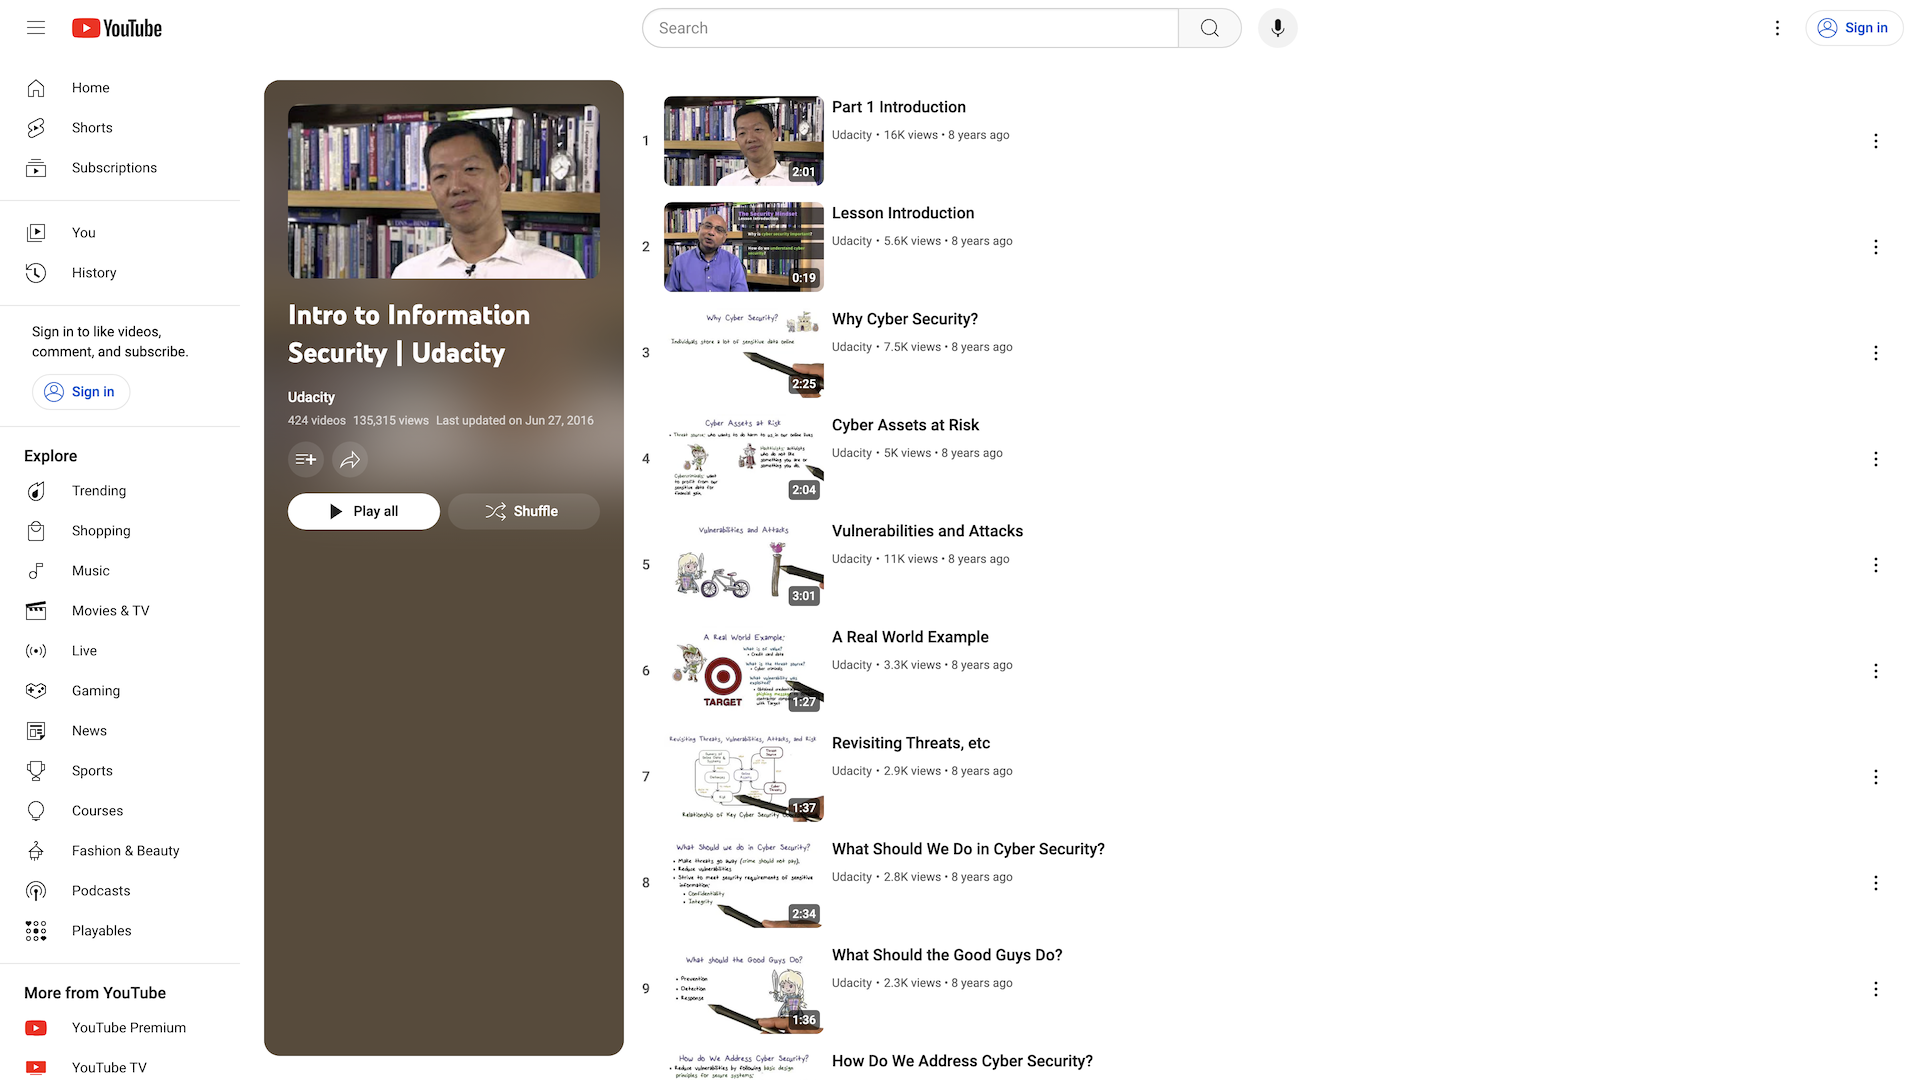Open Sports category

pyautogui.click(x=120, y=771)
